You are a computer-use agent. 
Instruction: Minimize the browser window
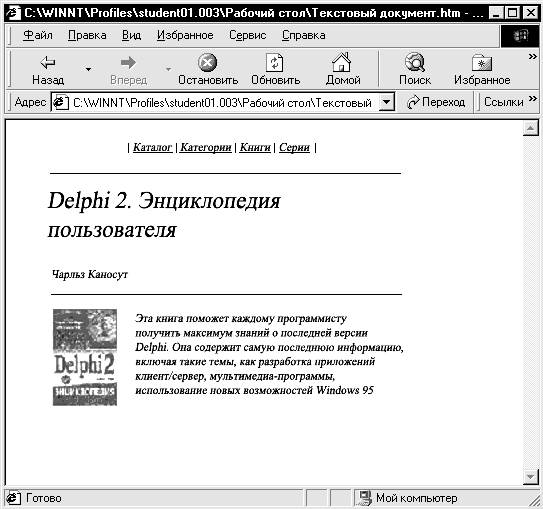[x=497, y=13]
